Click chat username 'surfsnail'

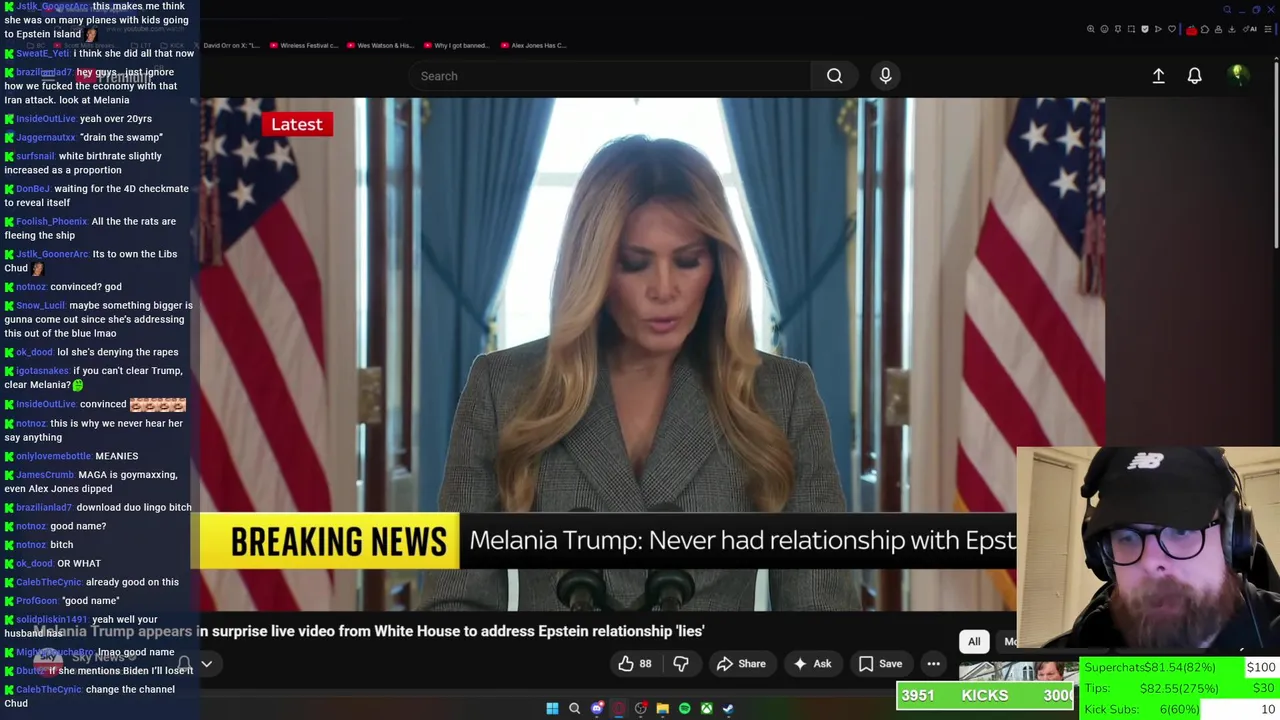point(35,156)
